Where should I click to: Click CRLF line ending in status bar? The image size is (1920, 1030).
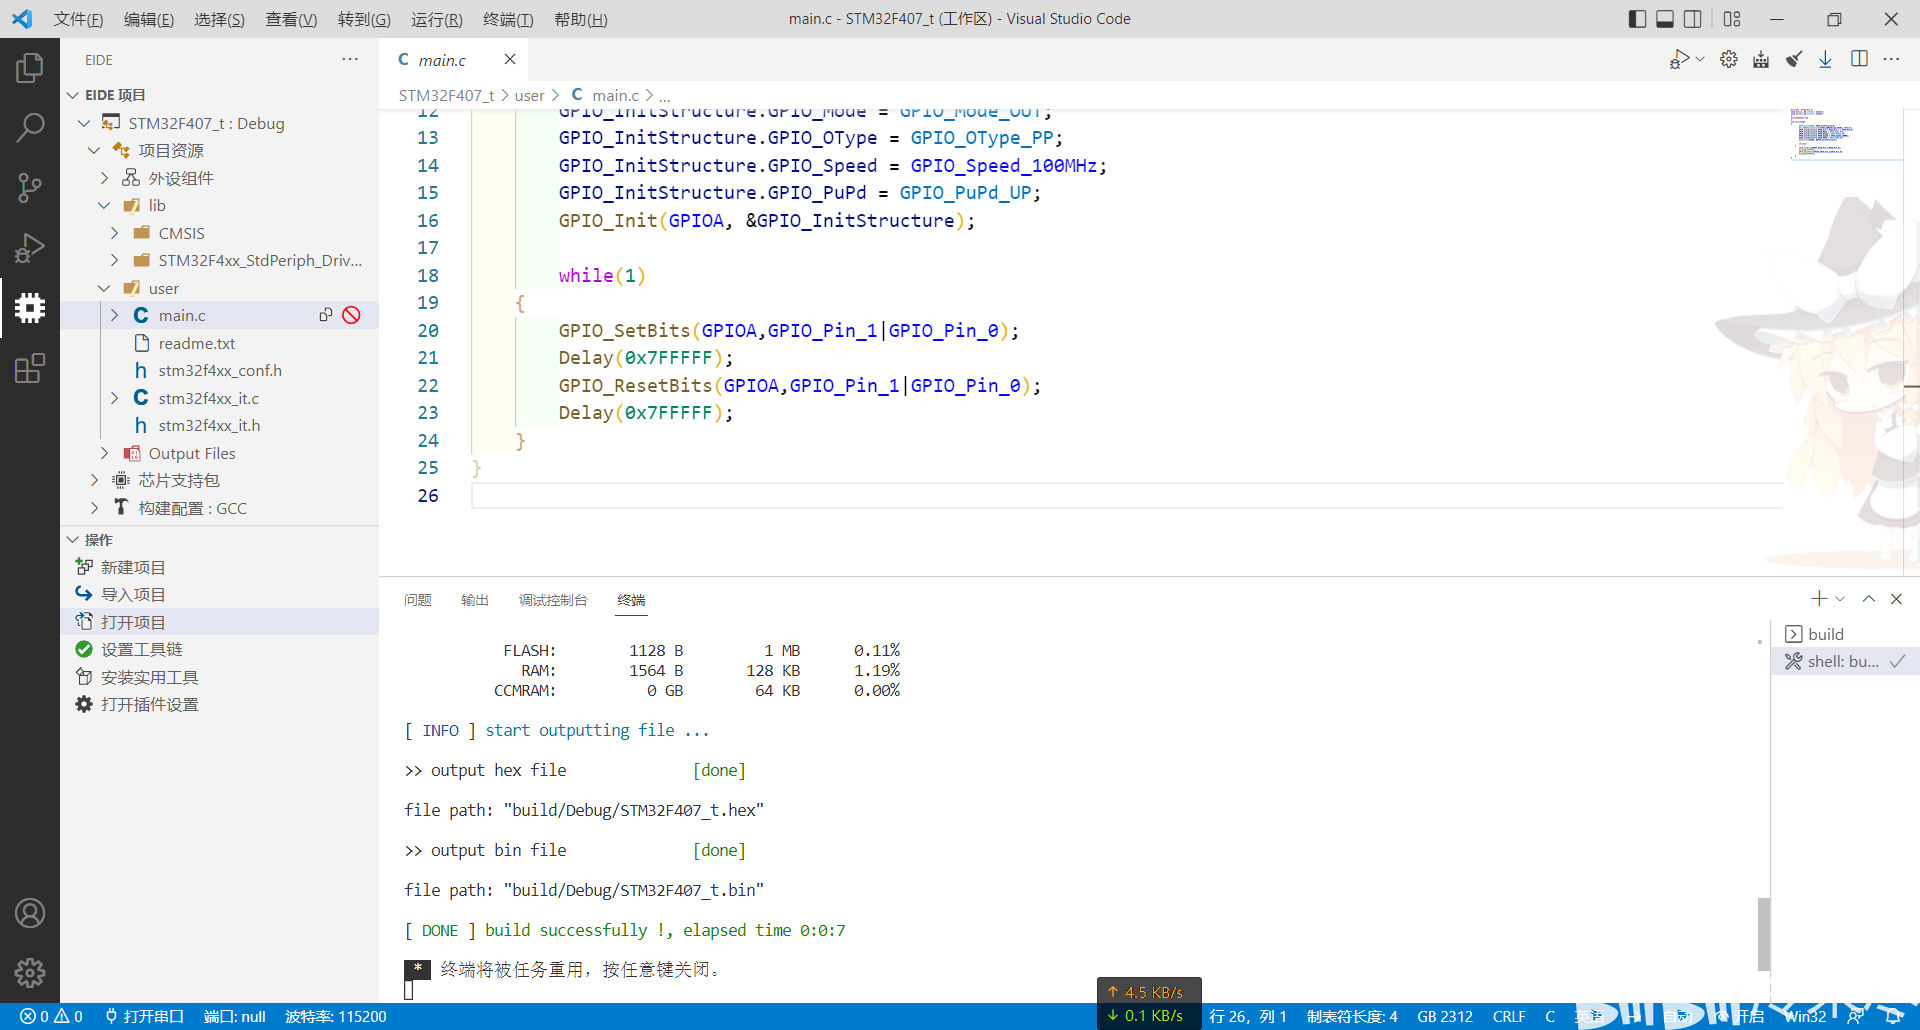1509,1017
